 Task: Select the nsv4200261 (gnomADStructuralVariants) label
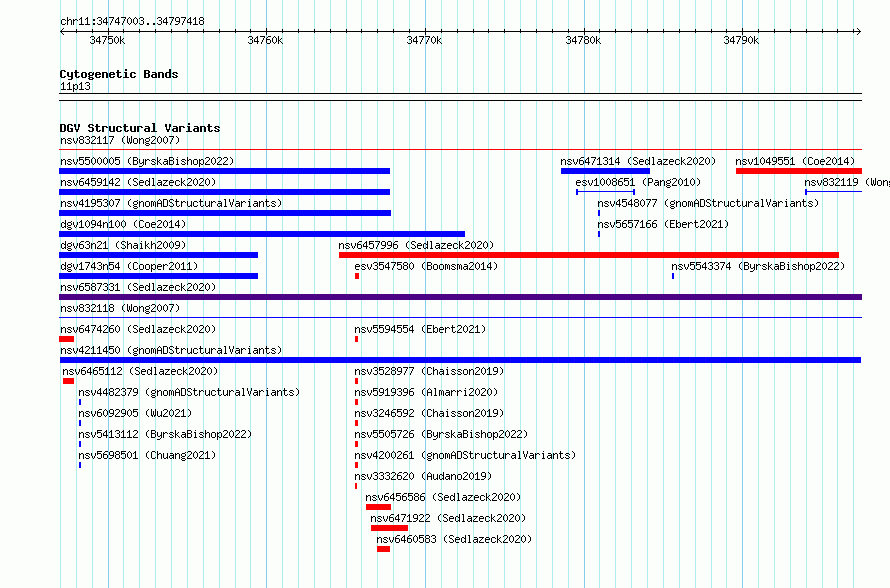point(465,455)
